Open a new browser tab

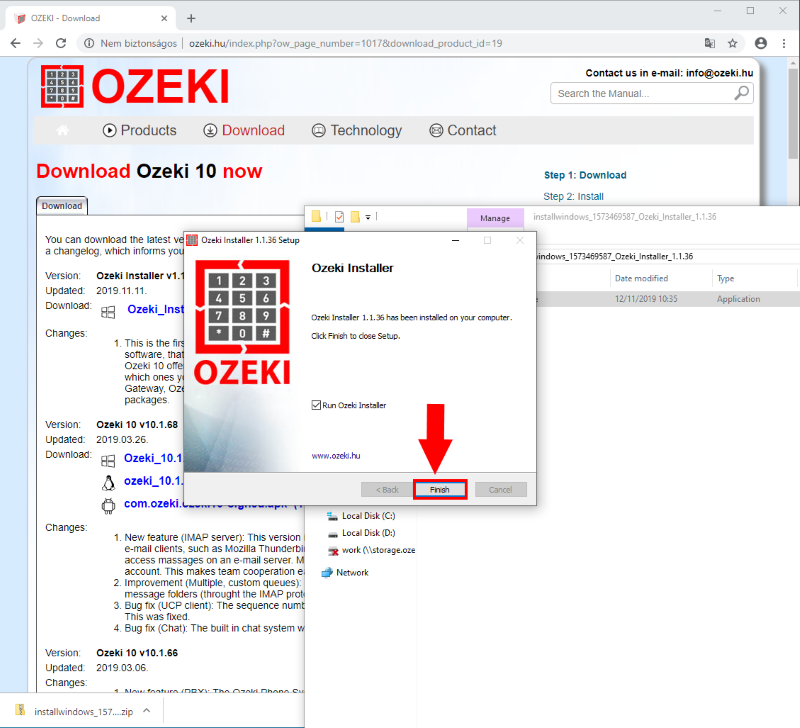click(191, 18)
